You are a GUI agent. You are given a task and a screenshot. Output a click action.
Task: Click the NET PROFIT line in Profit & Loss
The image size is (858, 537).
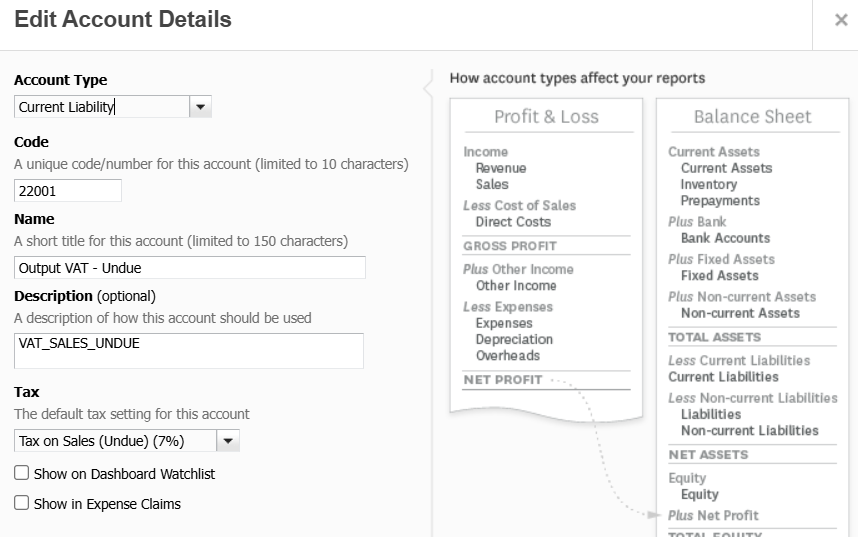pos(503,380)
